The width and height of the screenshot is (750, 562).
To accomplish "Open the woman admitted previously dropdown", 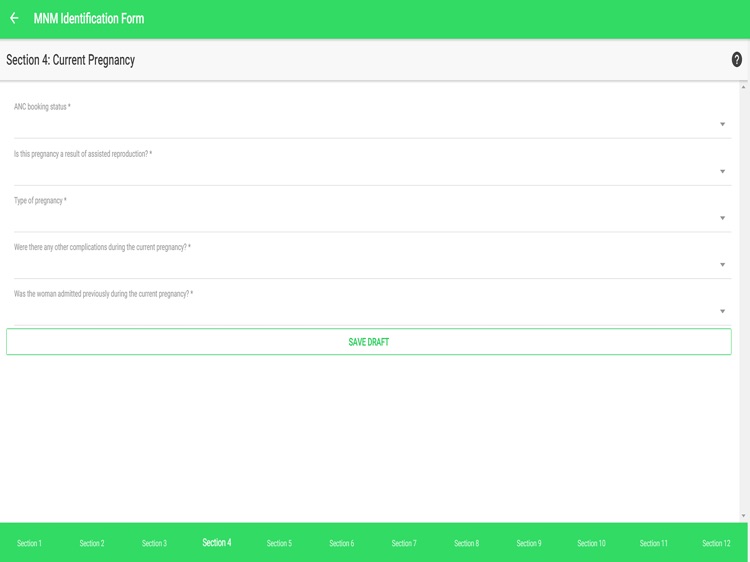I will pos(373,311).
